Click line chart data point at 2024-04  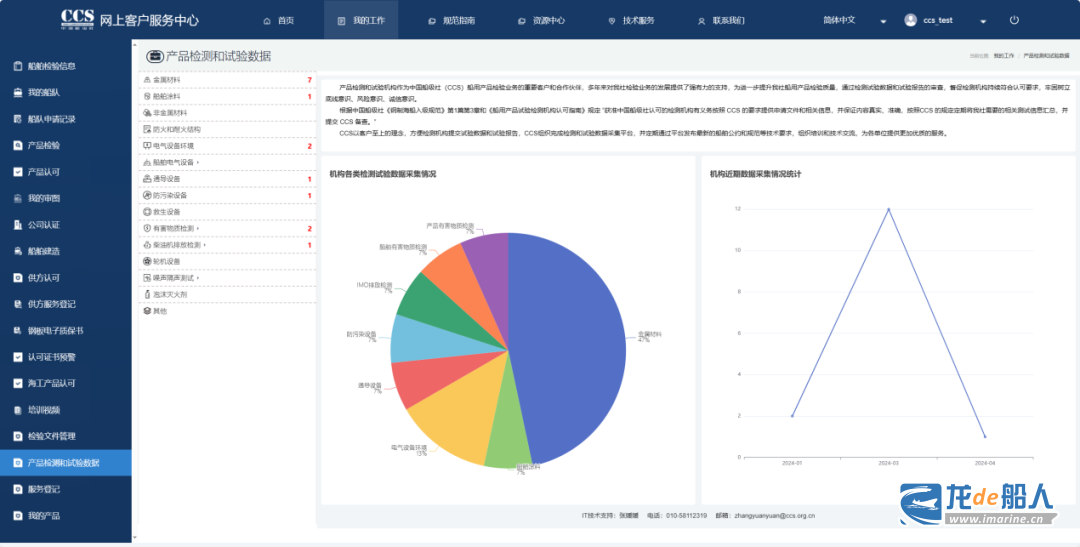click(x=985, y=436)
